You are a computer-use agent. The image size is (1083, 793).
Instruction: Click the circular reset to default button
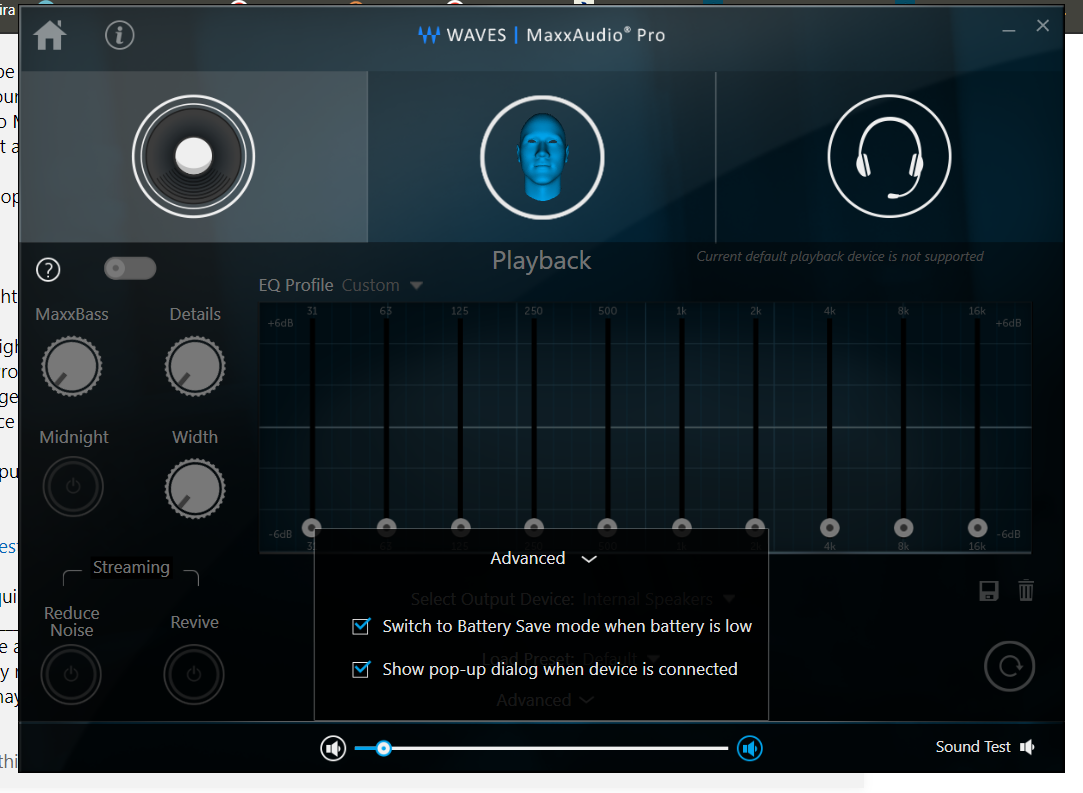[x=1010, y=667]
